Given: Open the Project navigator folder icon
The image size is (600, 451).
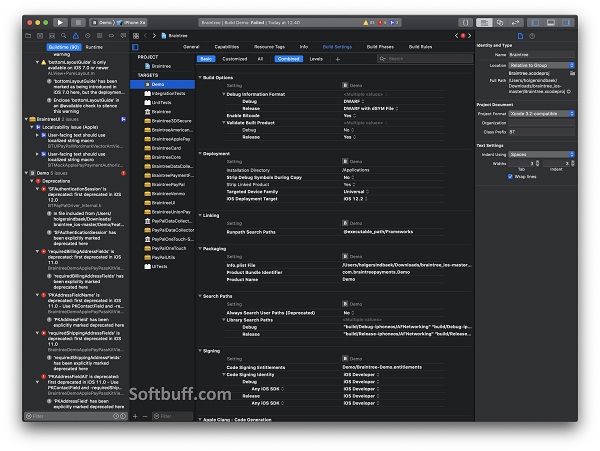Looking at the screenshot, I should click(28, 36).
